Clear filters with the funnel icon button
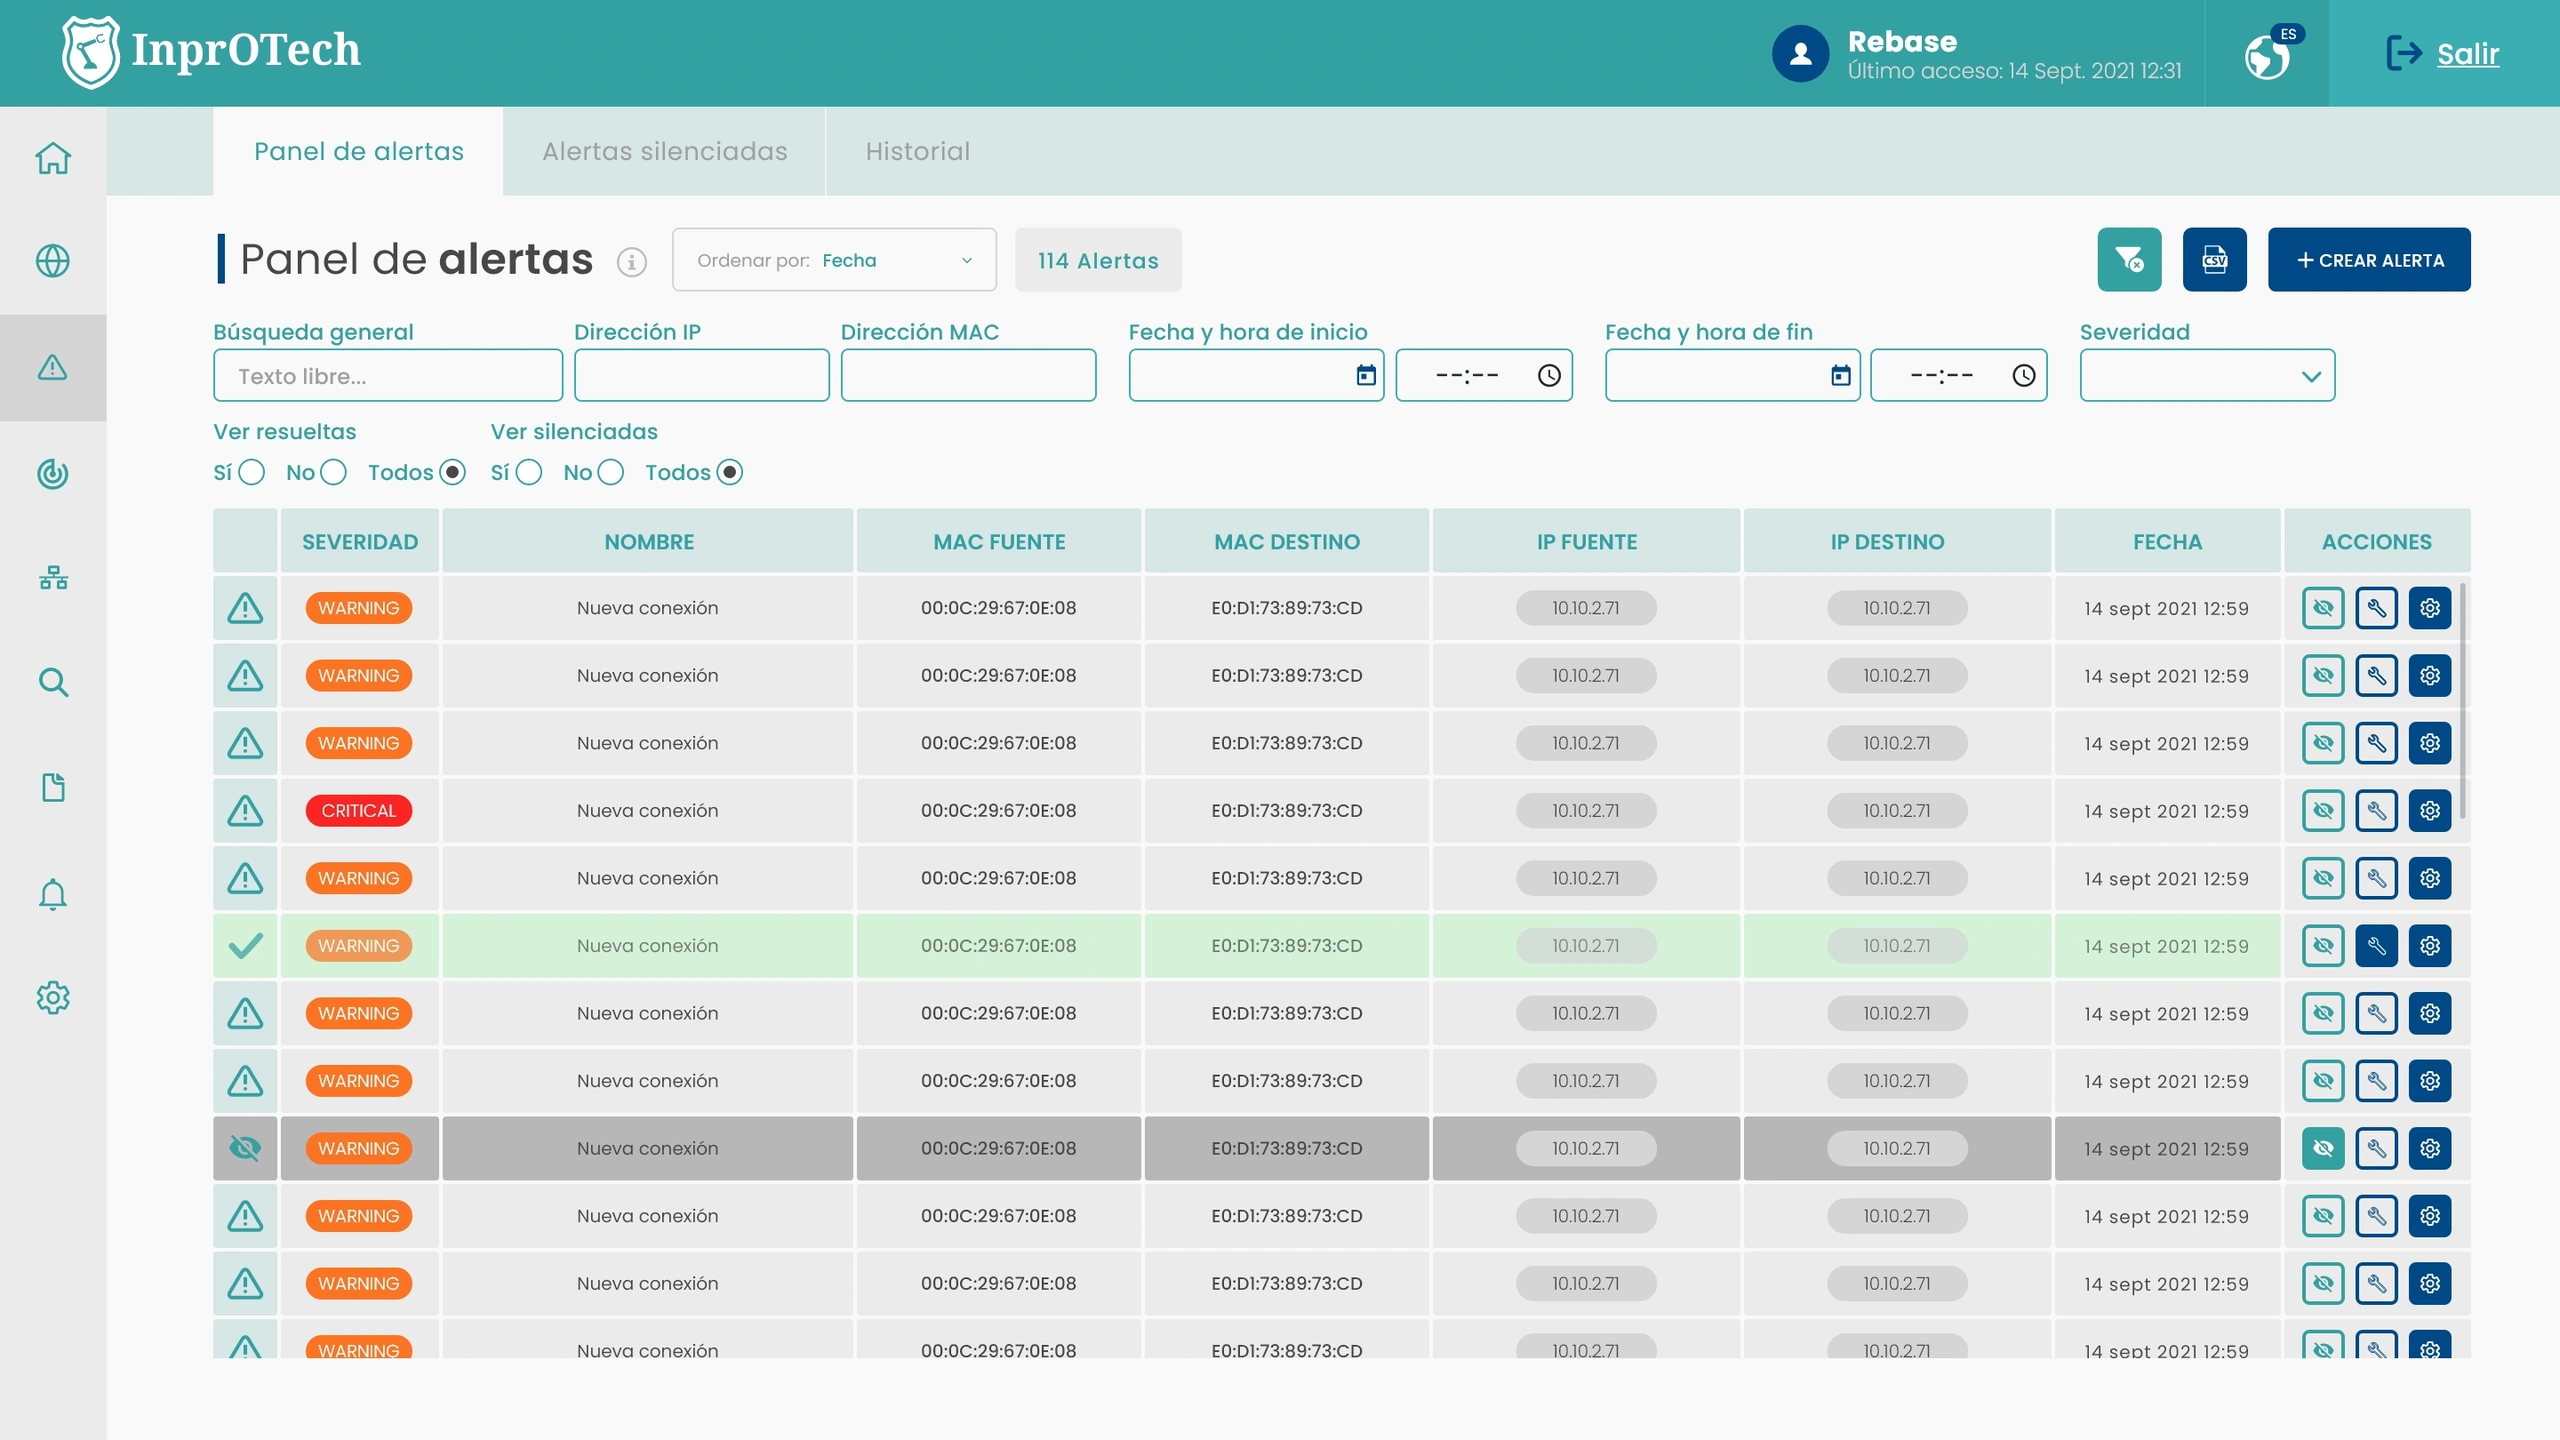The image size is (2560, 1440). pos(2129,260)
